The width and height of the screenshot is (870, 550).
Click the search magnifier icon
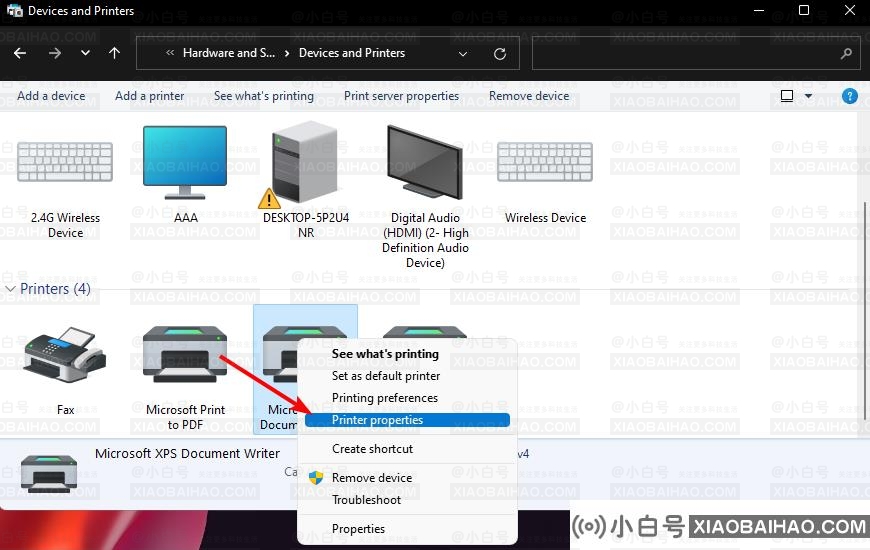[x=846, y=53]
